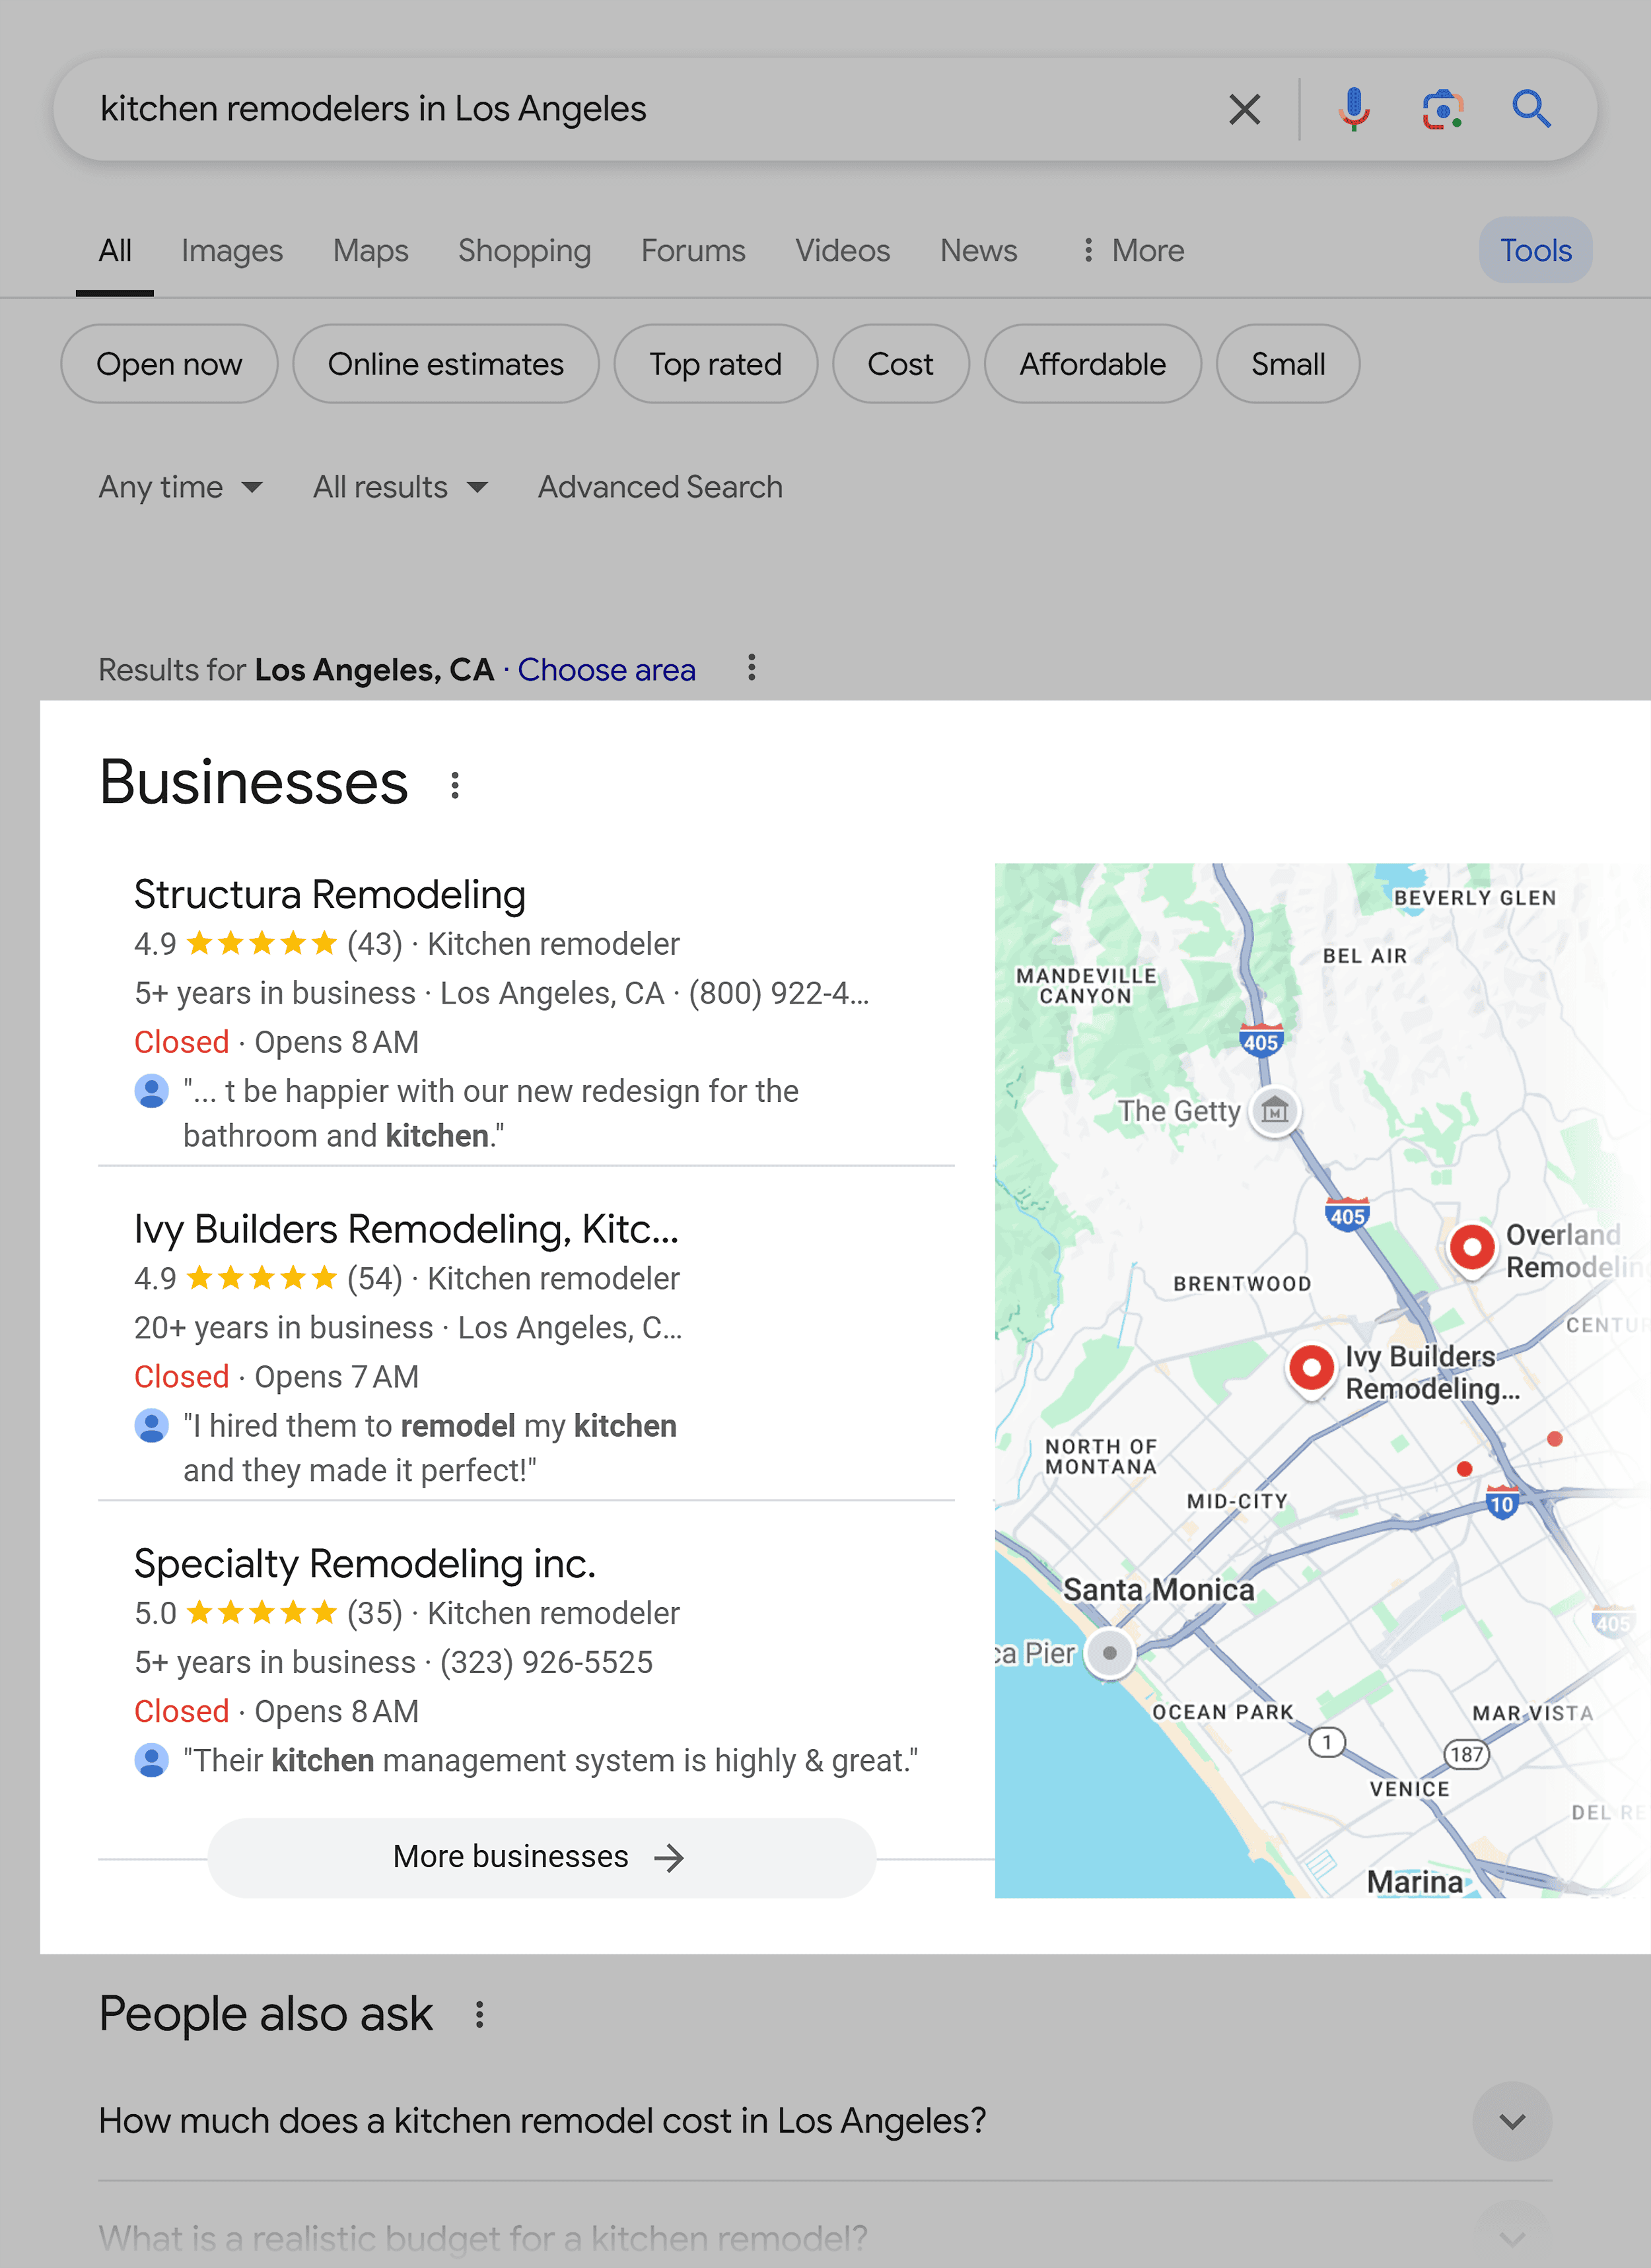This screenshot has width=1651, height=2268.
Task: Click into the search query input field
Action: tap(640, 109)
